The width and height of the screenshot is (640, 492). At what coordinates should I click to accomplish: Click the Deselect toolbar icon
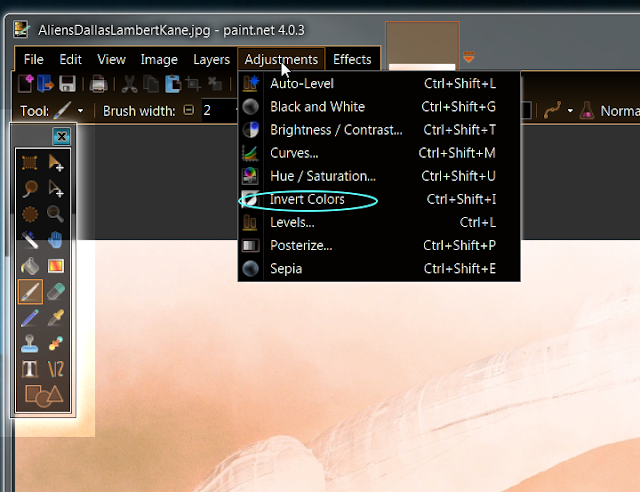pos(215,84)
